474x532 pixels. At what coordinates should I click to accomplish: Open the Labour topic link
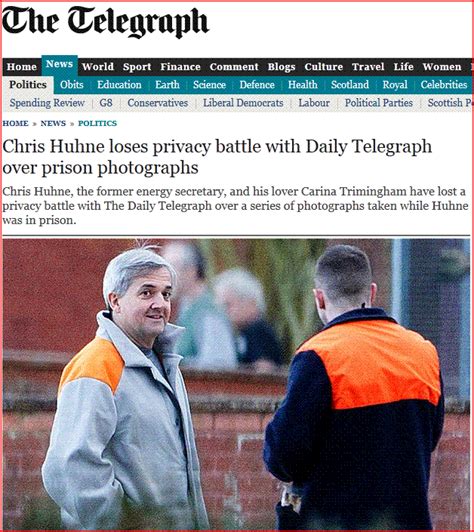[x=314, y=103]
